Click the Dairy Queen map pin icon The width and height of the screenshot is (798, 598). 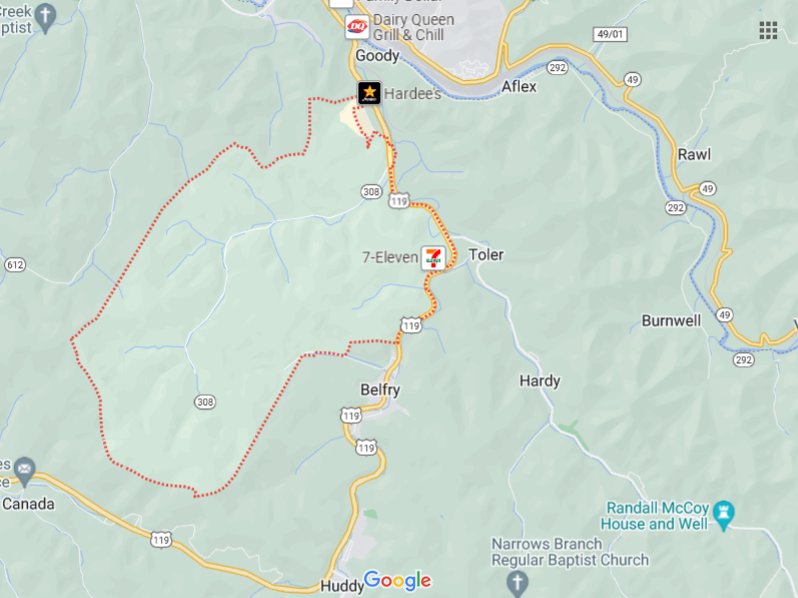pos(357,27)
